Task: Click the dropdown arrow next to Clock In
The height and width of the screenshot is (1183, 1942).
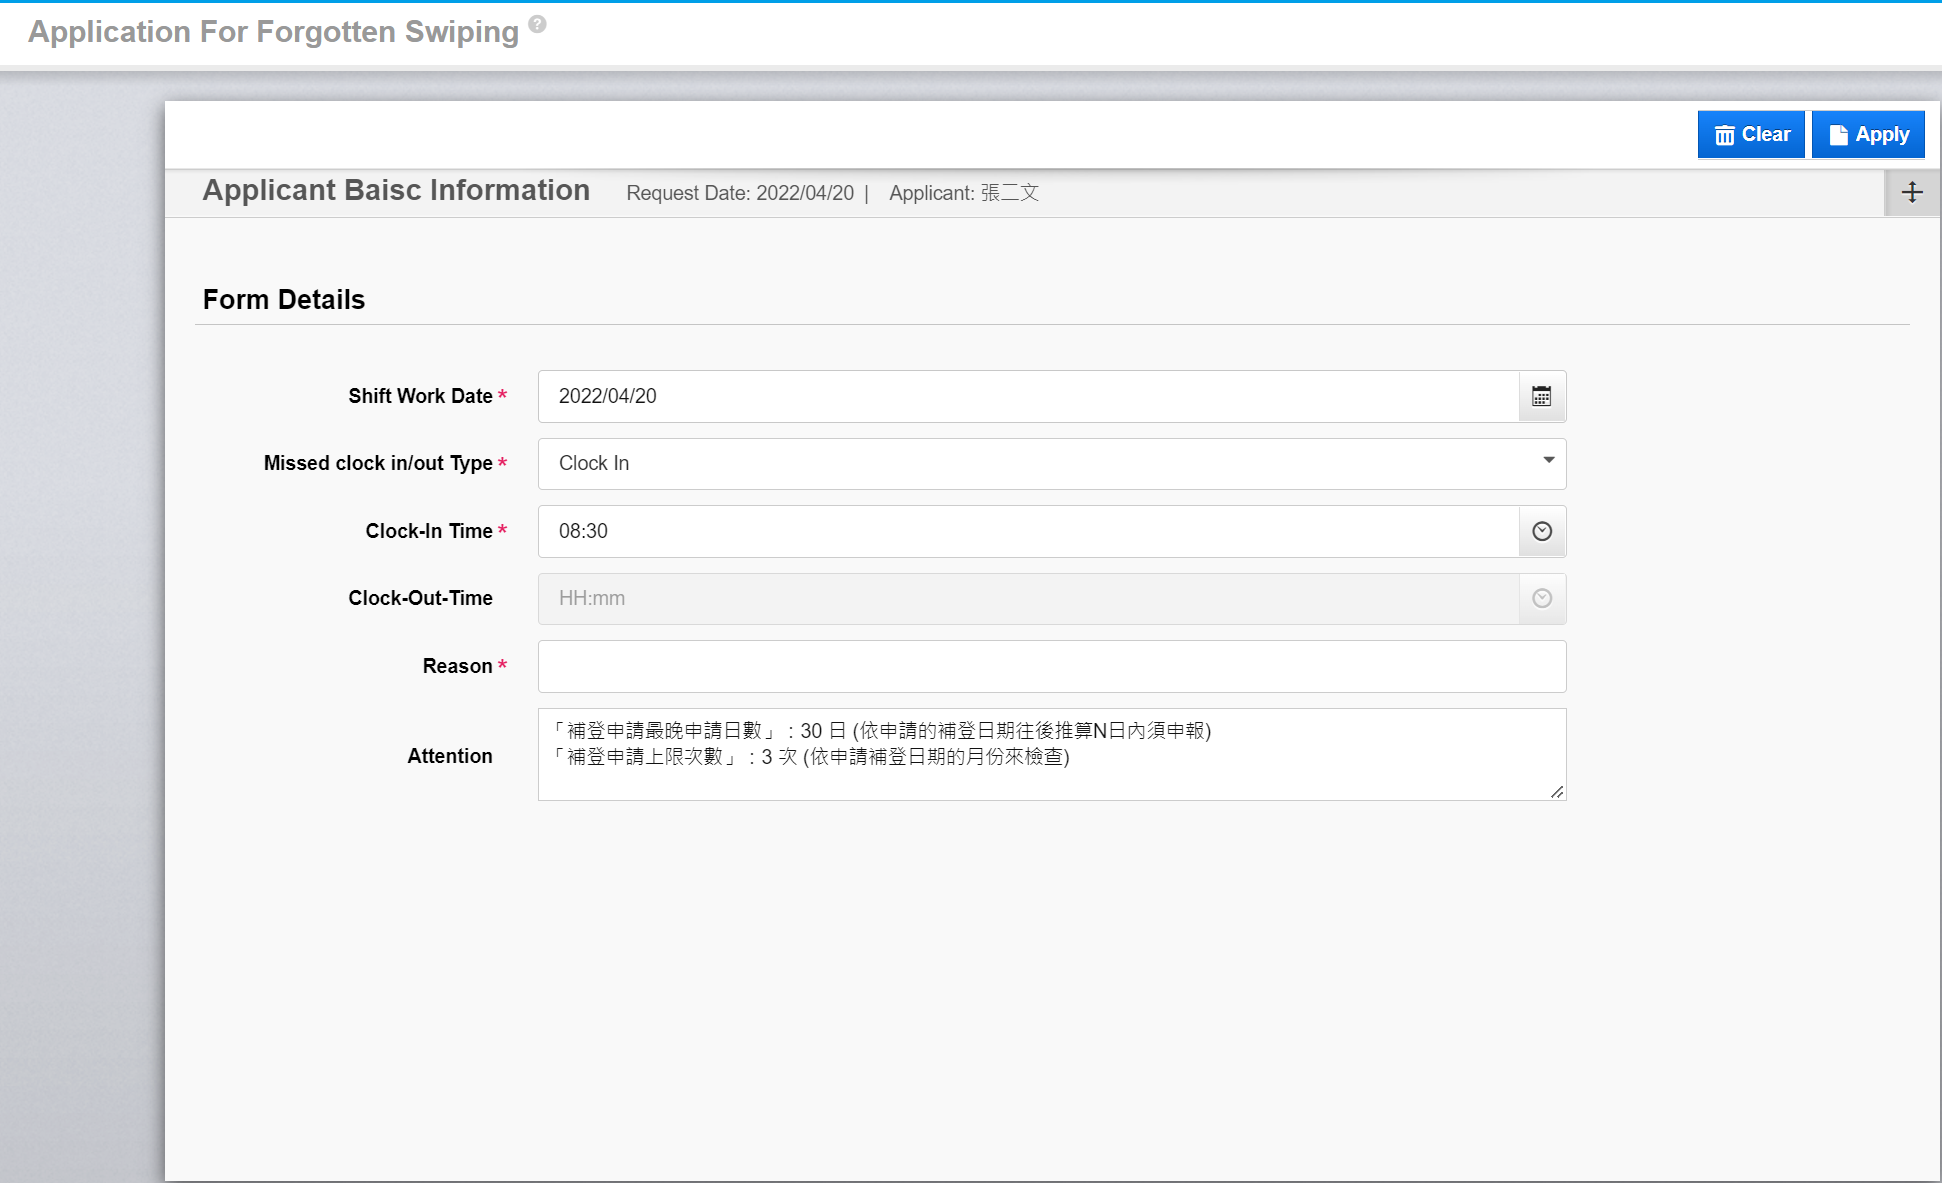Action: point(1548,461)
